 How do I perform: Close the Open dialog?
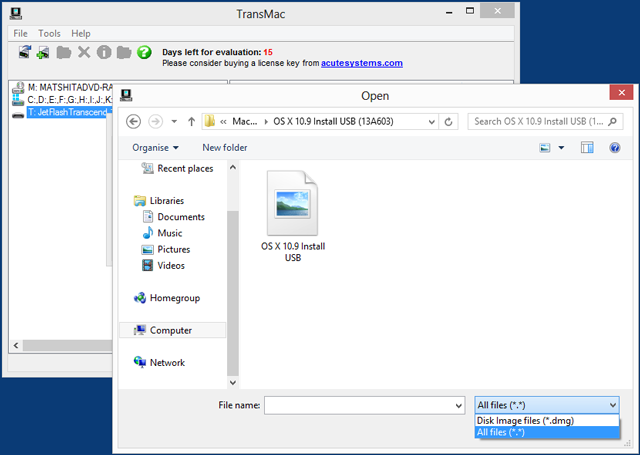pyautogui.click(x=621, y=93)
